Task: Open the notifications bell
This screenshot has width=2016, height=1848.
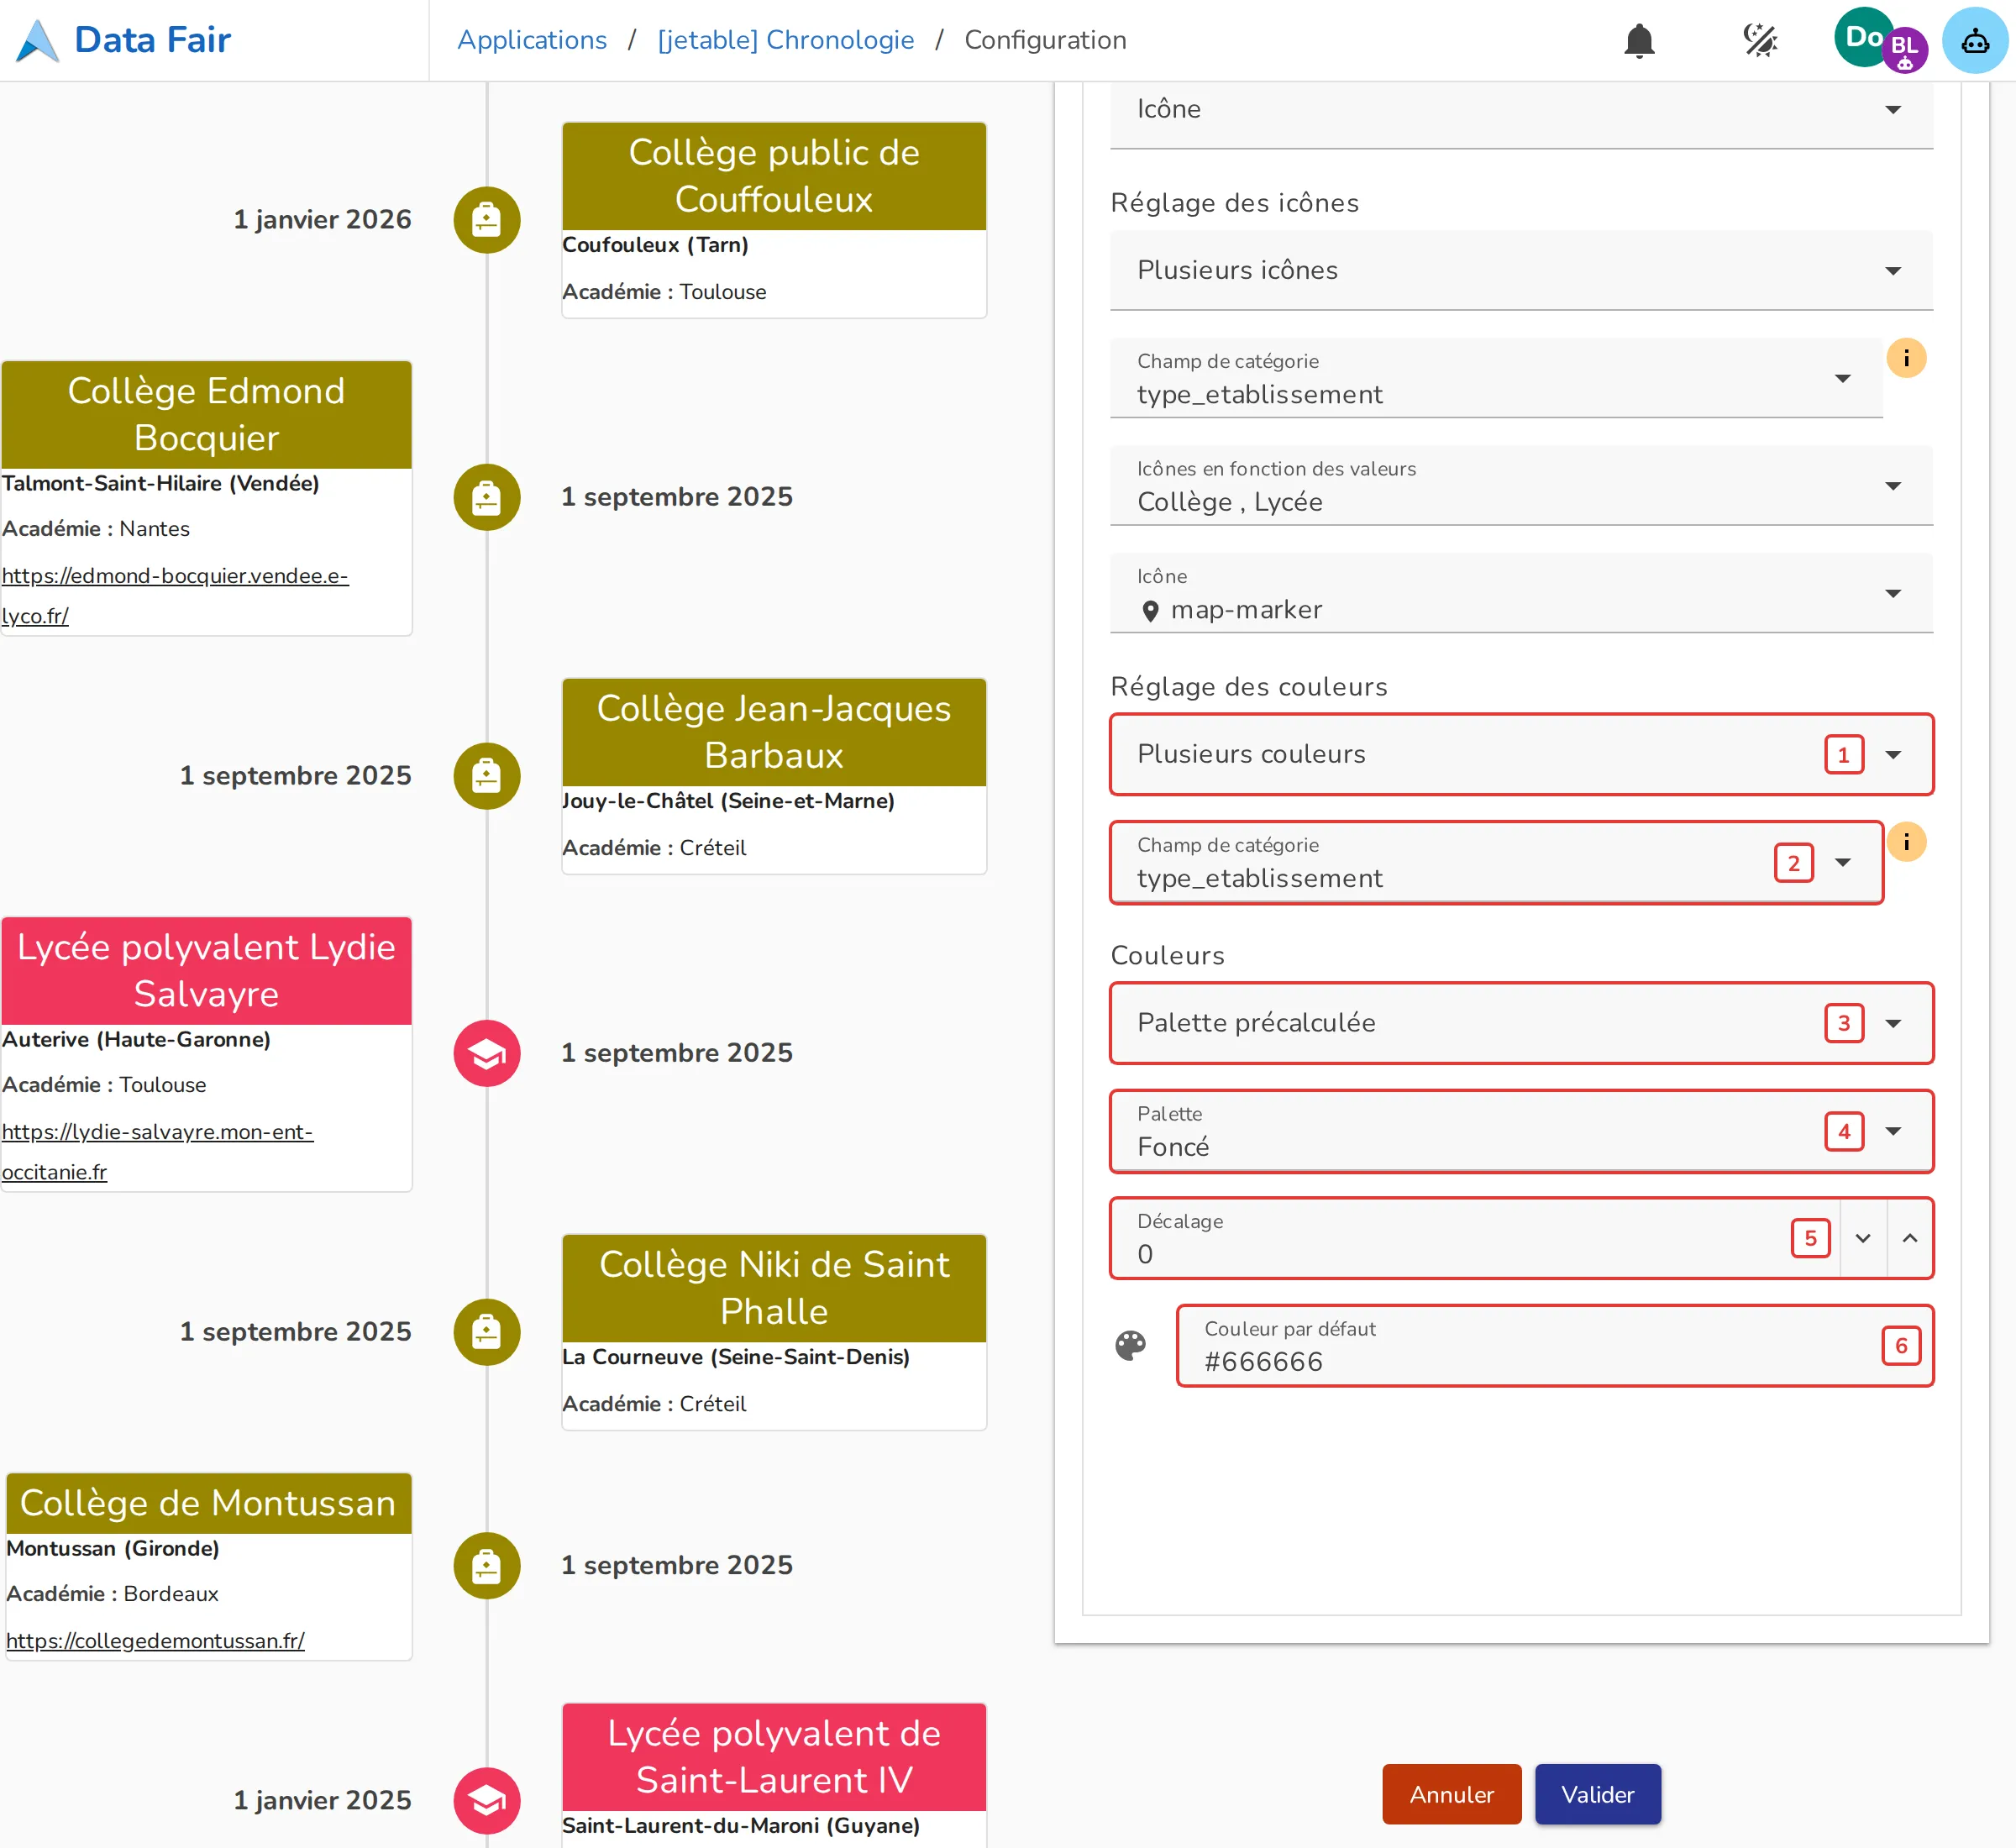Action: point(1639,41)
